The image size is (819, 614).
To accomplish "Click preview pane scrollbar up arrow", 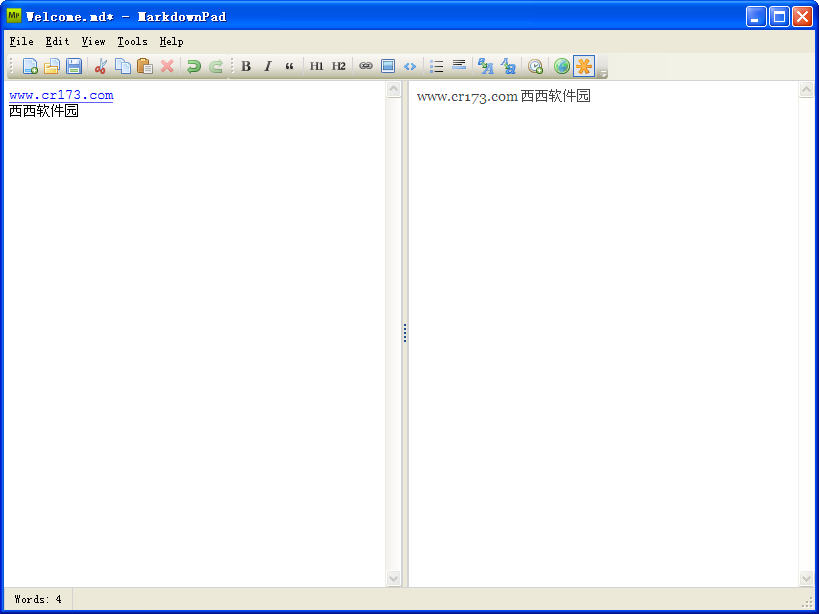I will pyautogui.click(x=806, y=89).
